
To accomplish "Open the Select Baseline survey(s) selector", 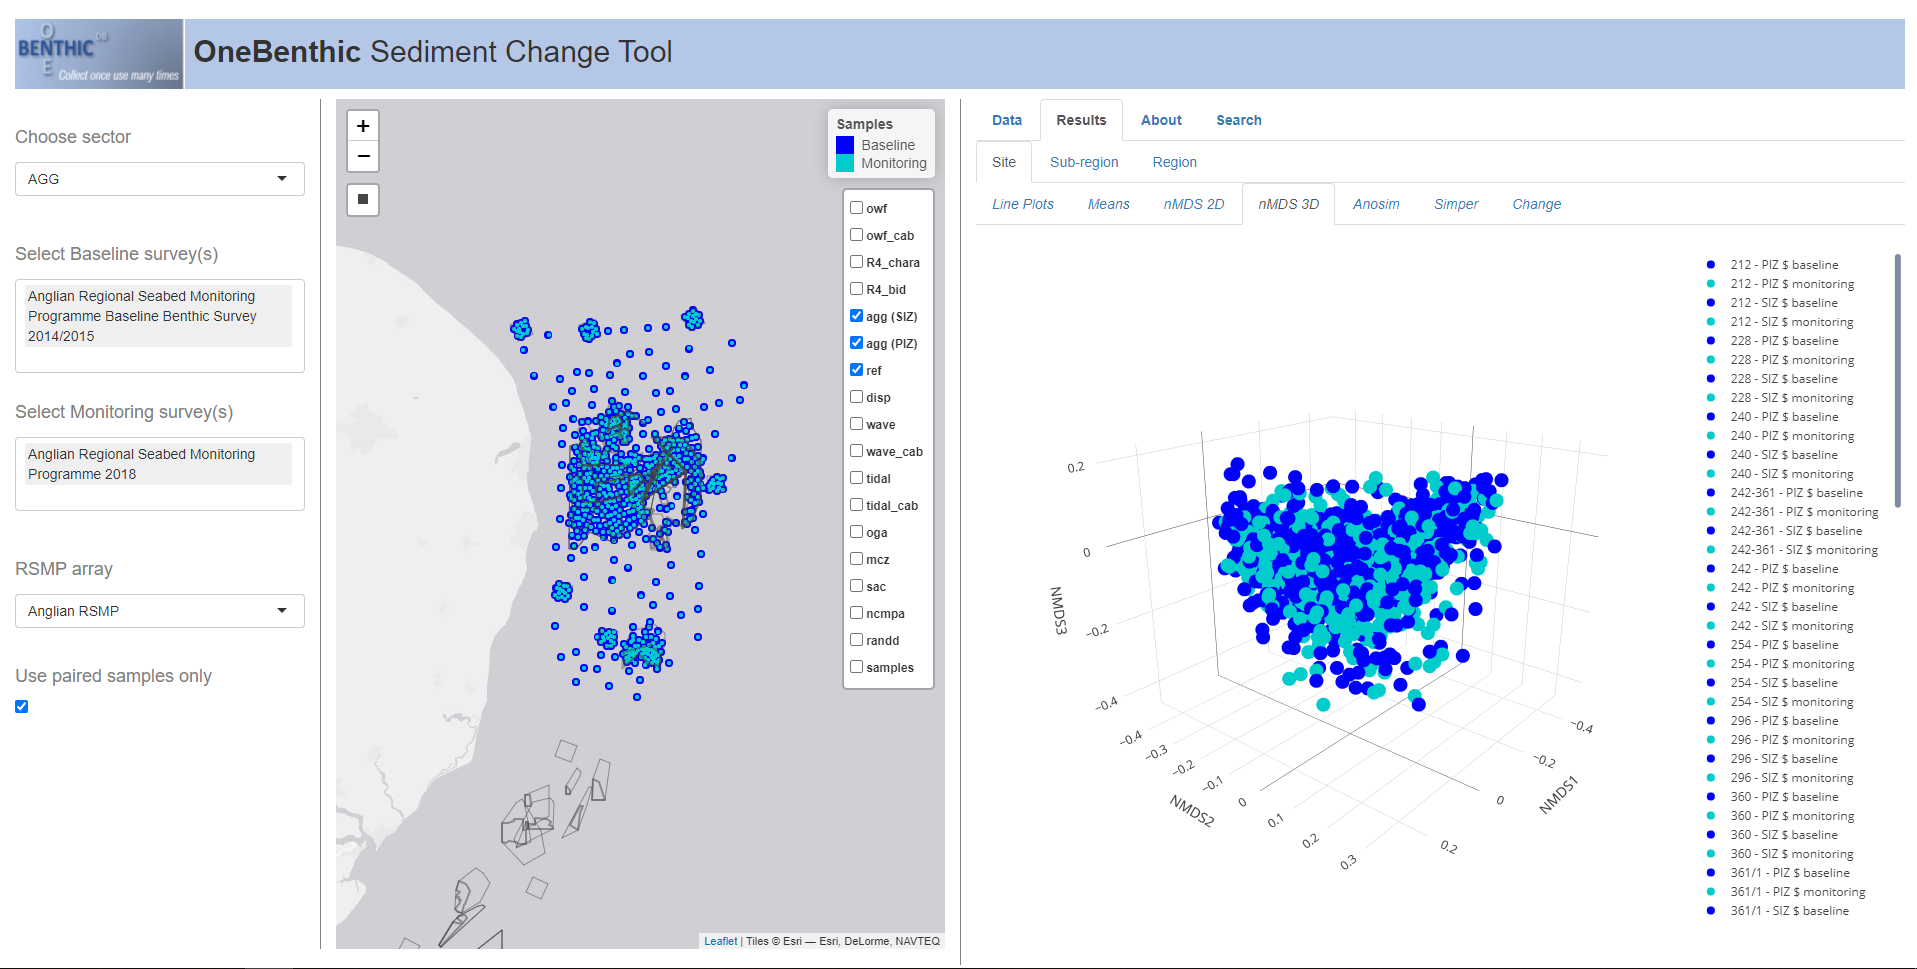I will click(x=160, y=326).
